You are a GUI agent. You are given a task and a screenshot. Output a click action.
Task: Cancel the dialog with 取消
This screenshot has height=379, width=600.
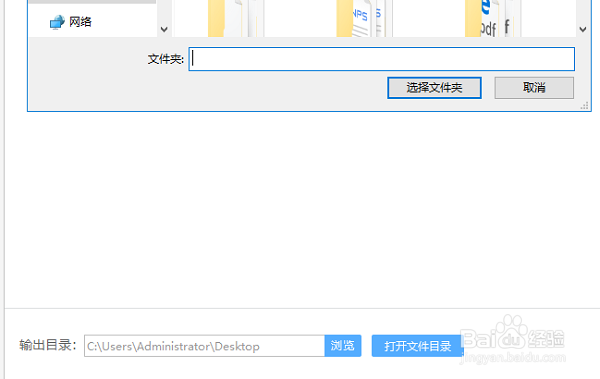[x=534, y=88]
